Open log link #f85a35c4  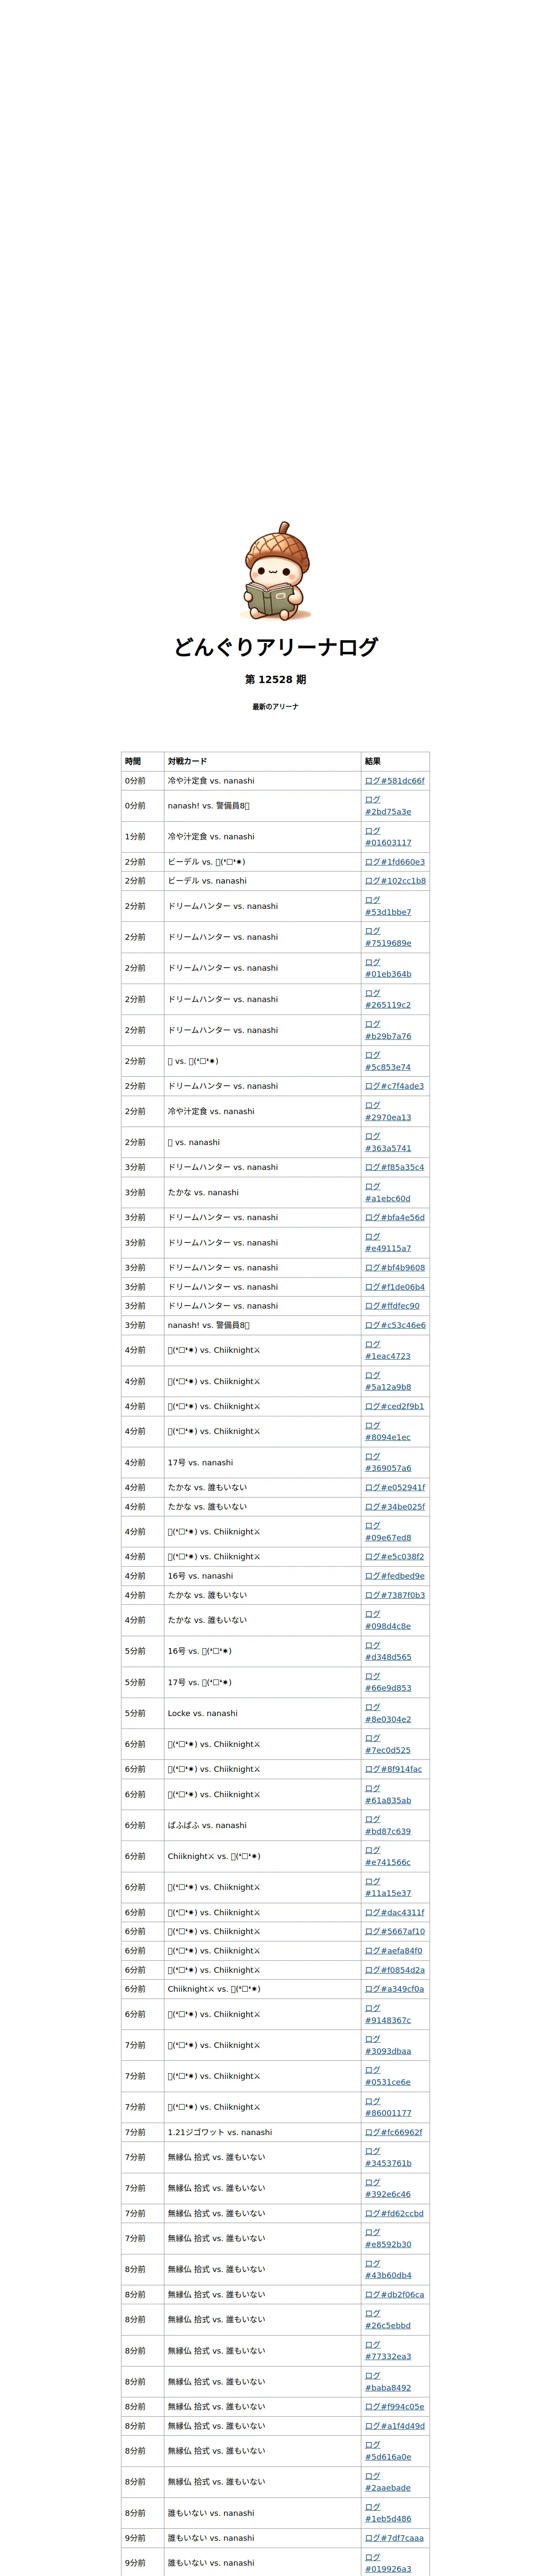(394, 1167)
